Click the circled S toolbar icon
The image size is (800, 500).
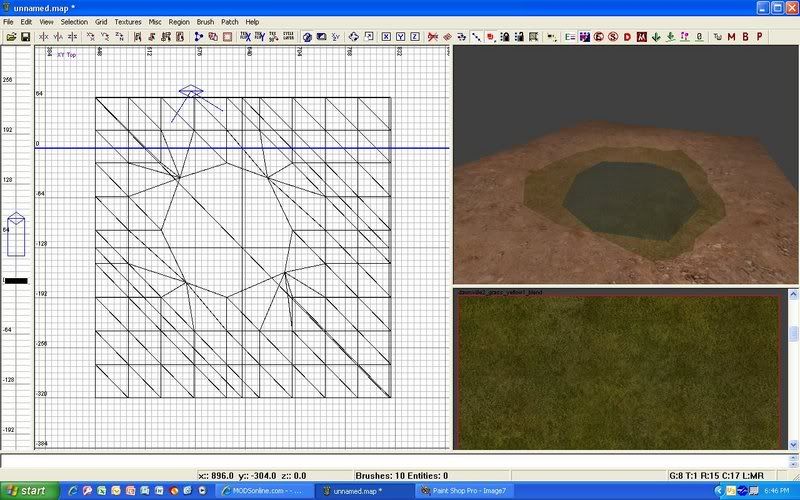coord(613,37)
